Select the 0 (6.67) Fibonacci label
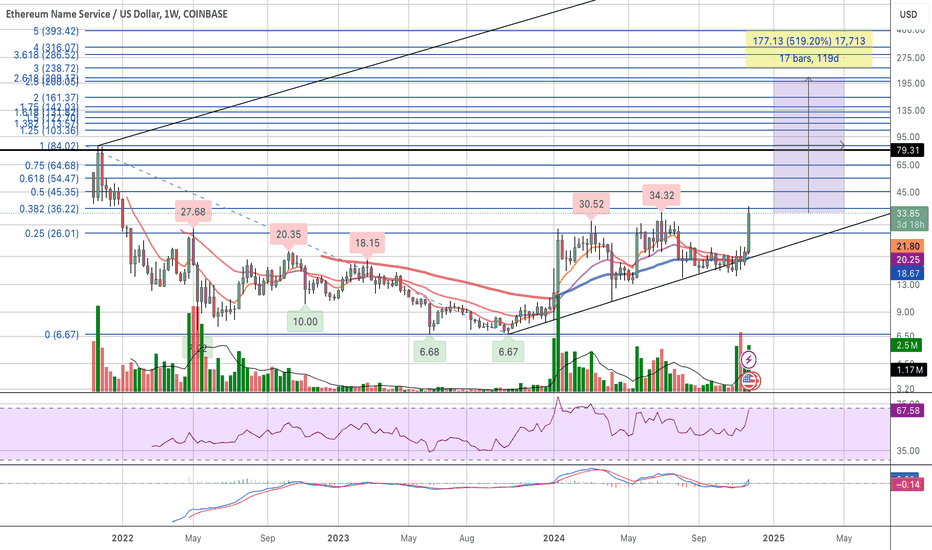This screenshot has height=550, width=932. 61,335
